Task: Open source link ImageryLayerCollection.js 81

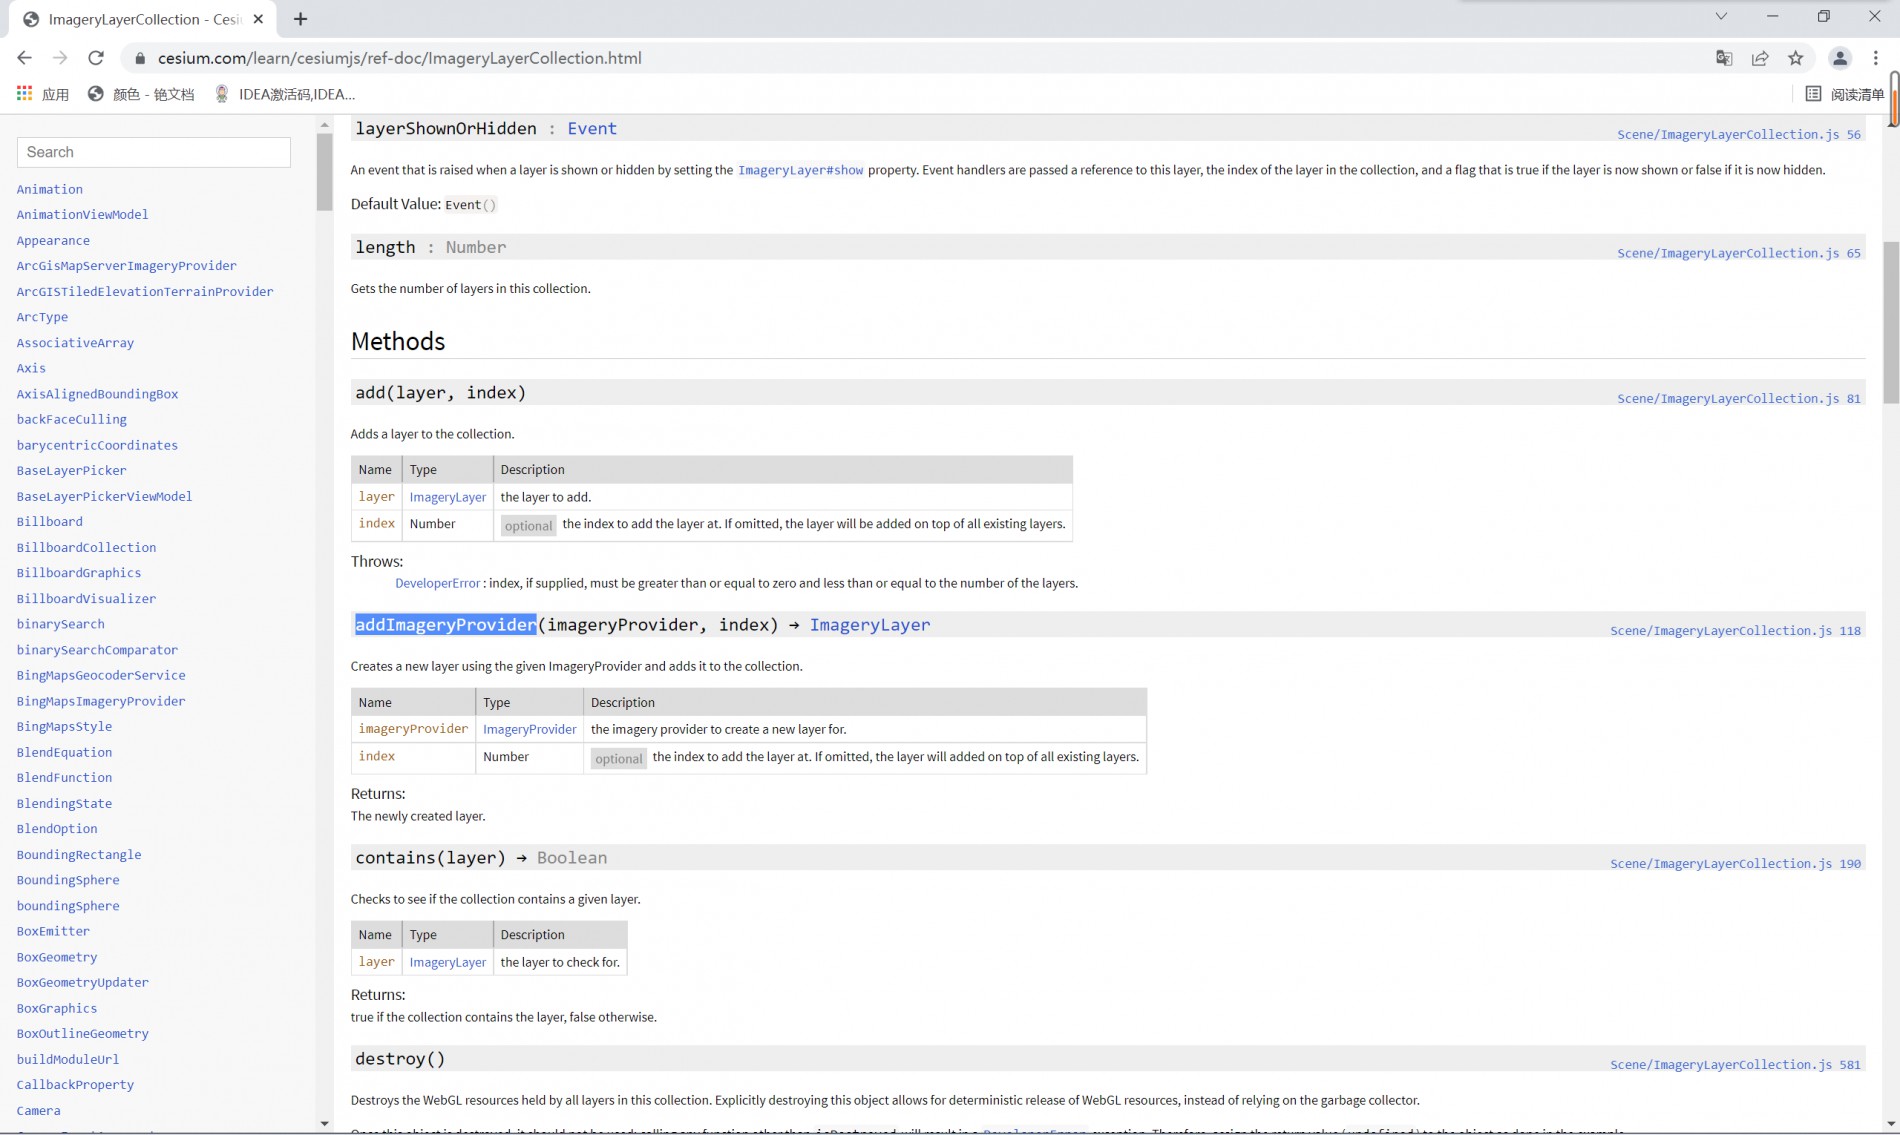Action: [x=1739, y=398]
